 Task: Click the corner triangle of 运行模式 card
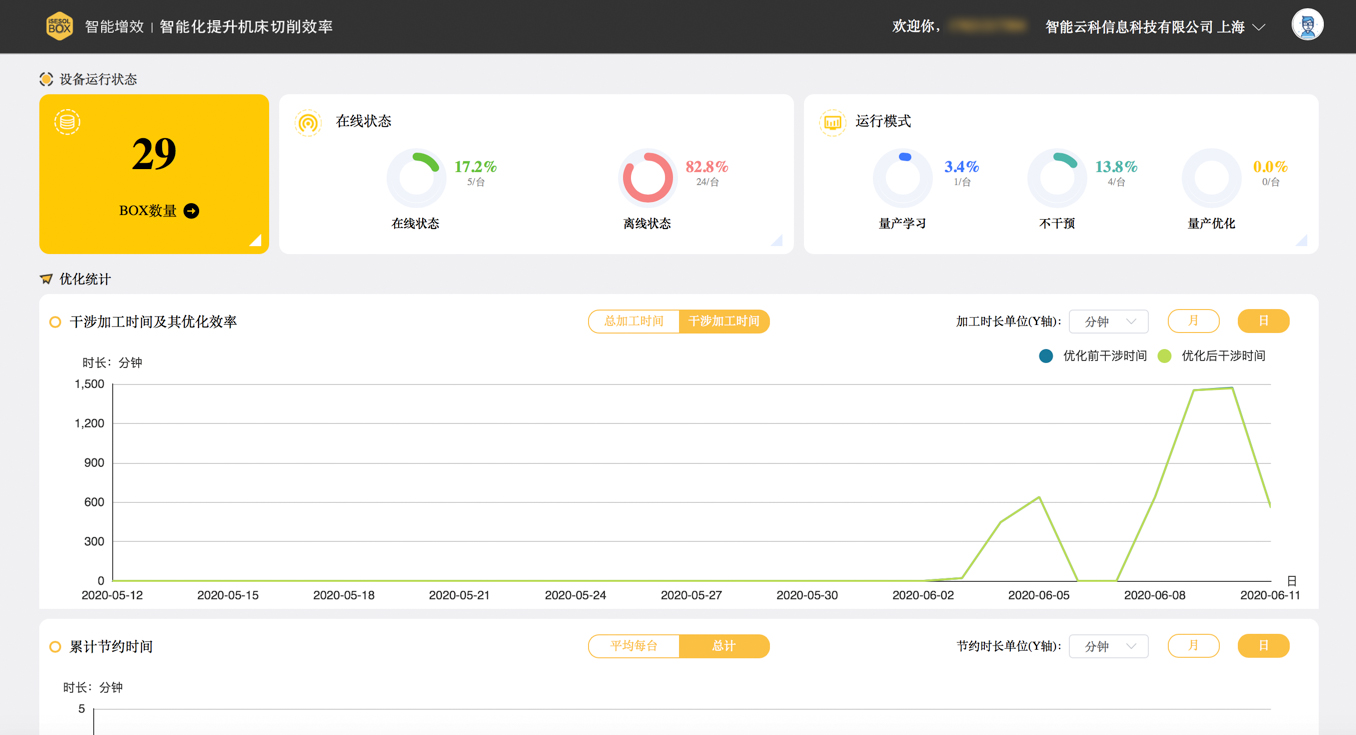(1303, 241)
